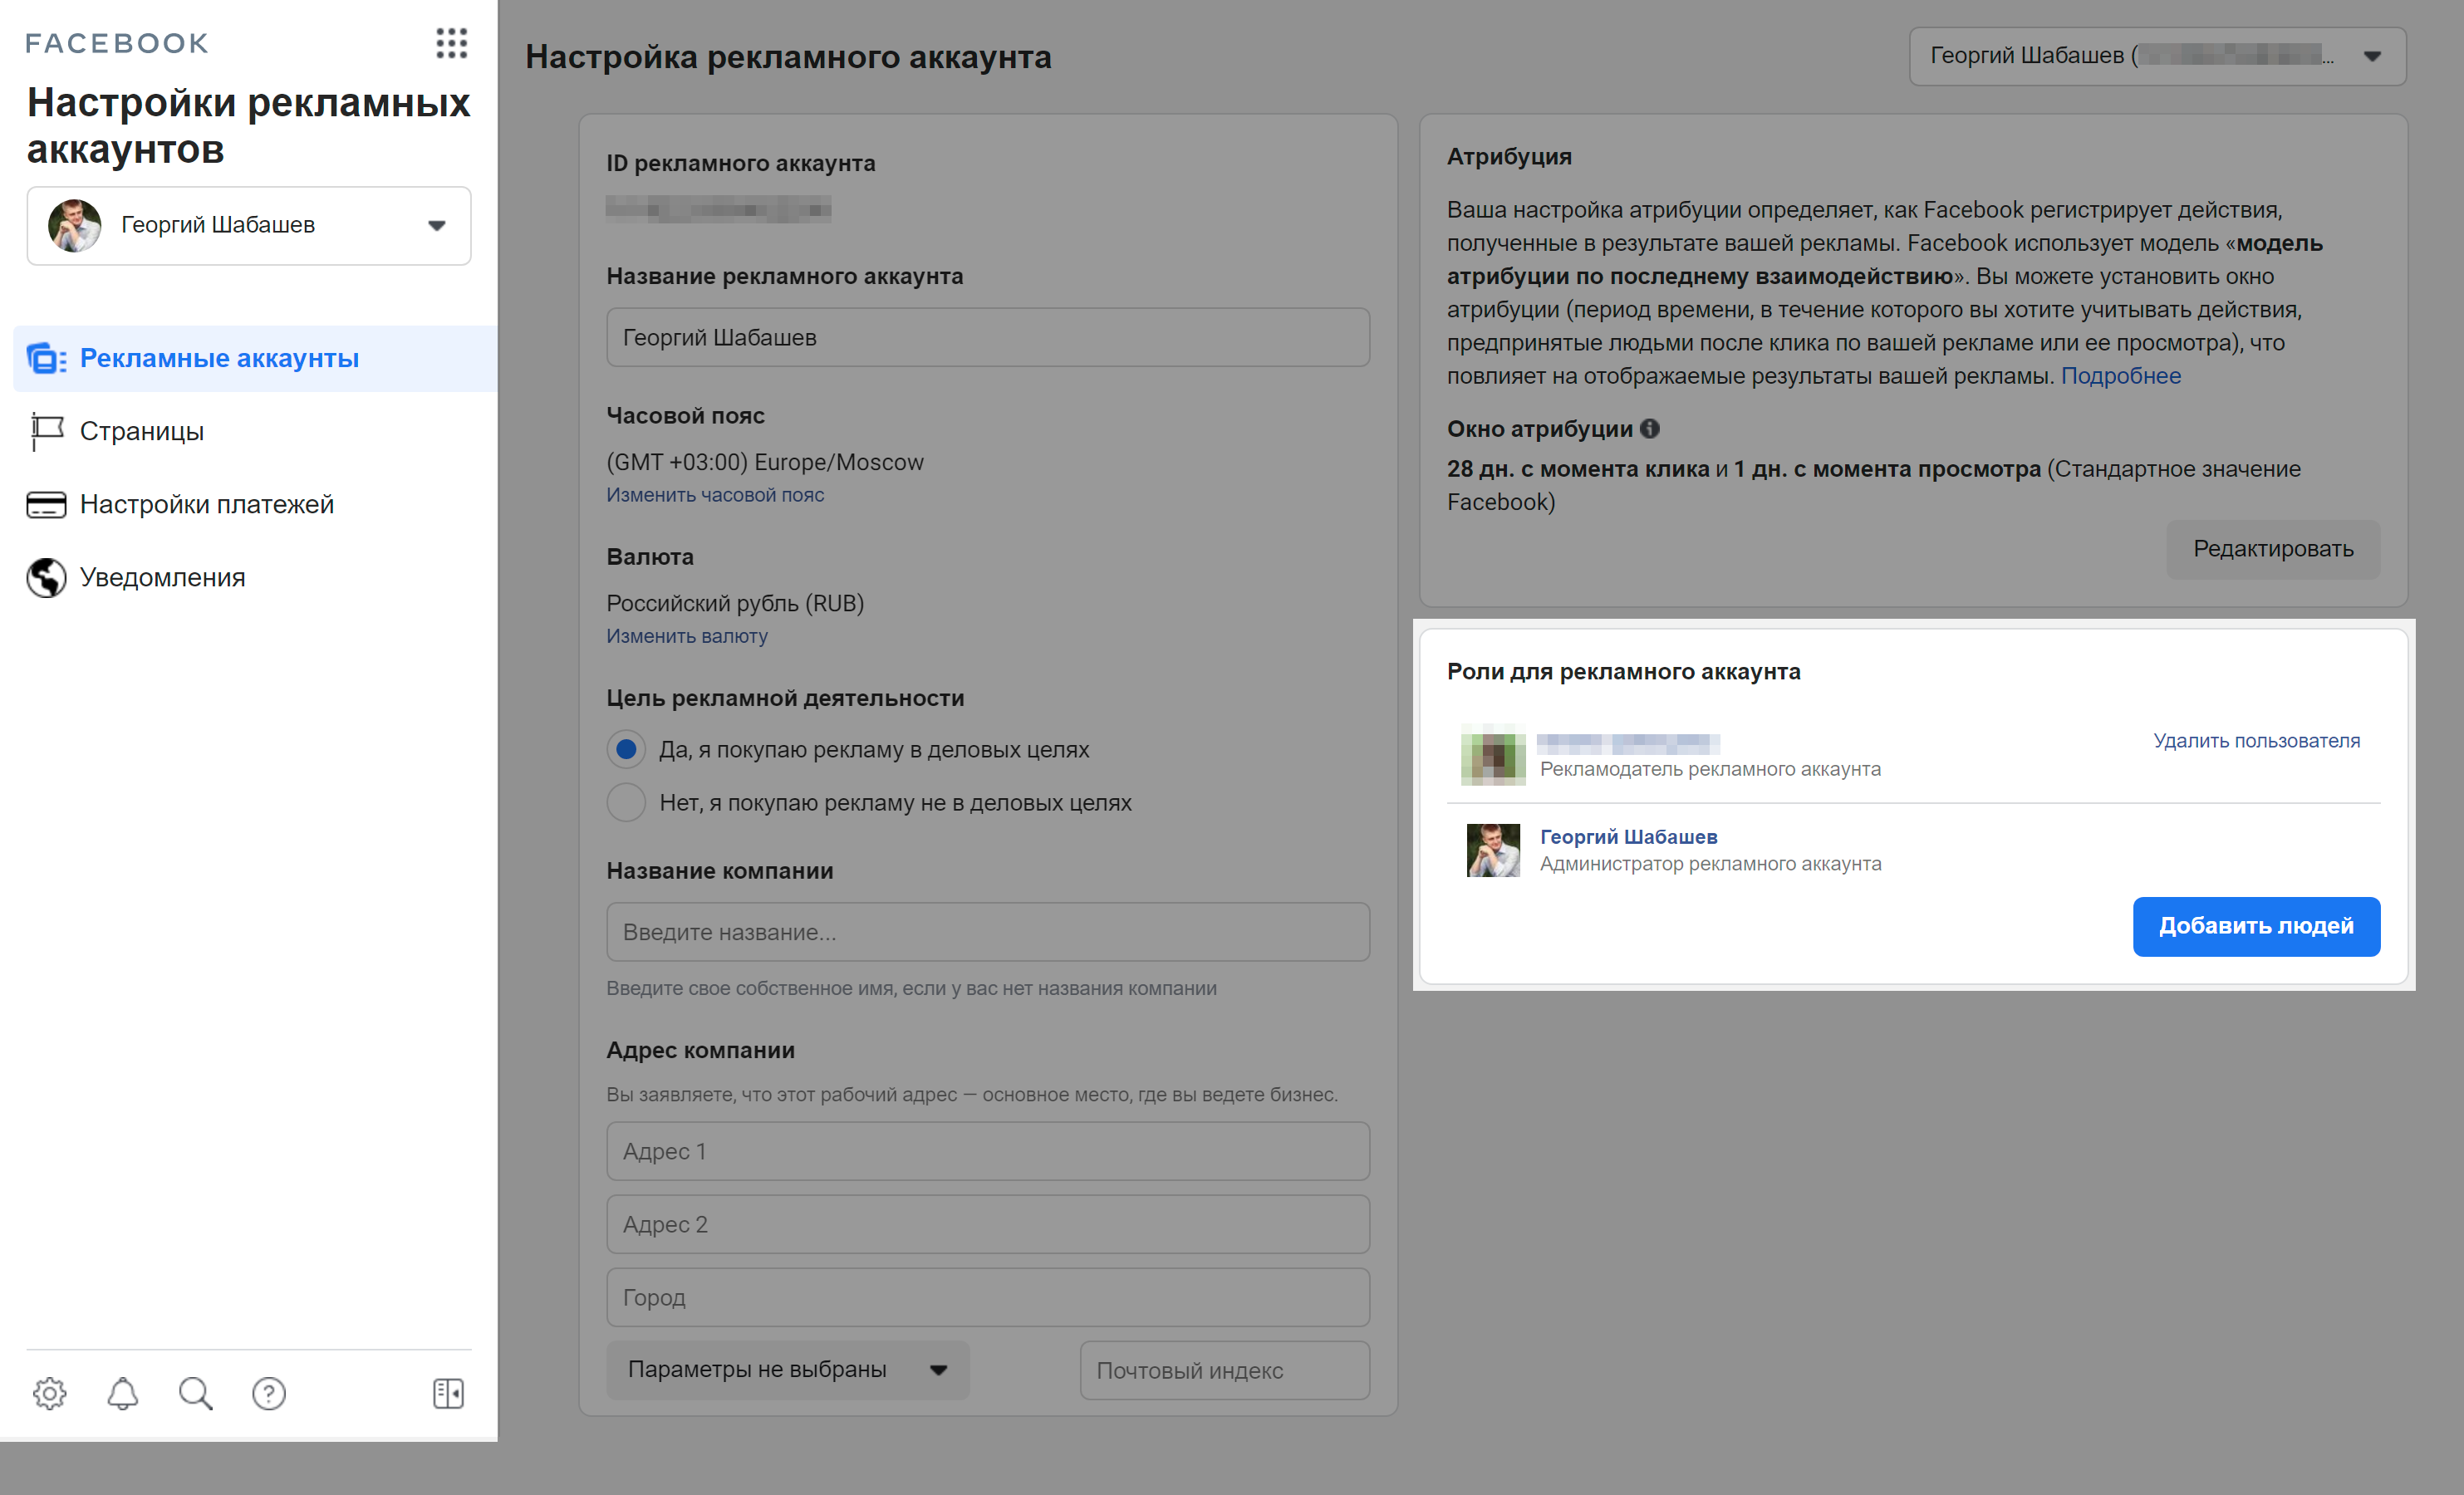Click the Город input field

point(988,1297)
